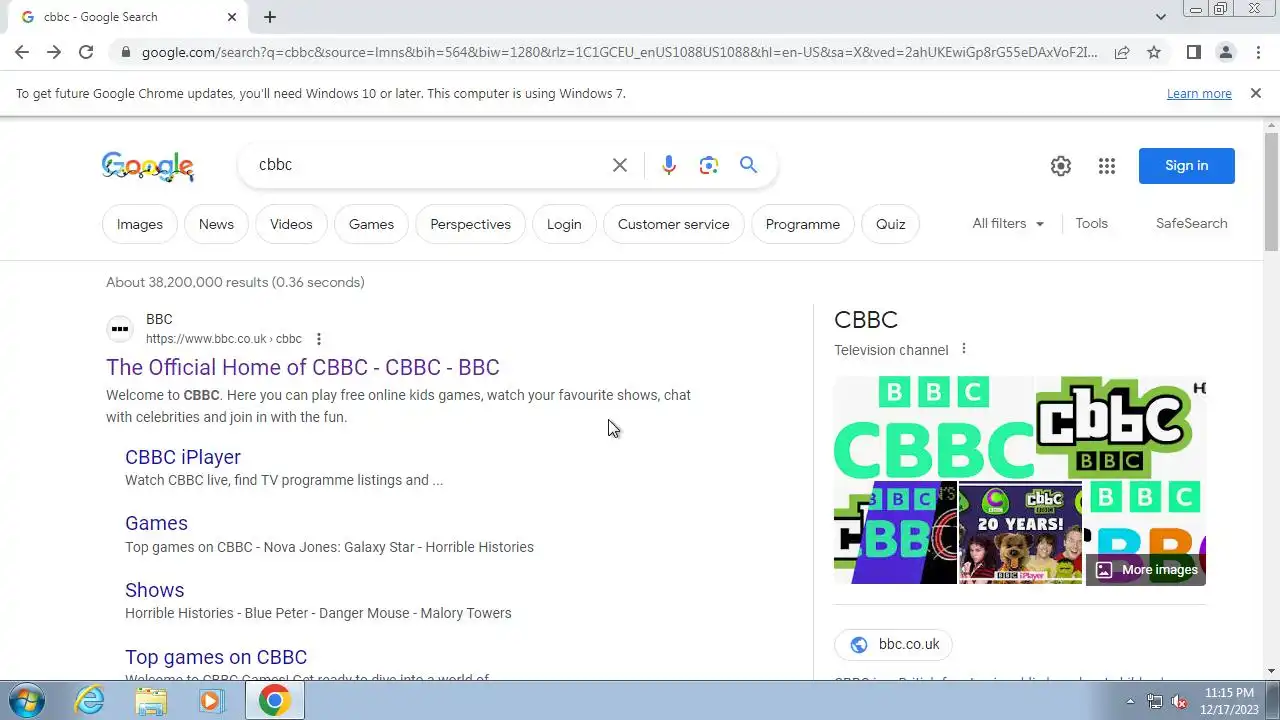Open More images for CBBC
The width and height of the screenshot is (1280, 720).
click(1146, 570)
